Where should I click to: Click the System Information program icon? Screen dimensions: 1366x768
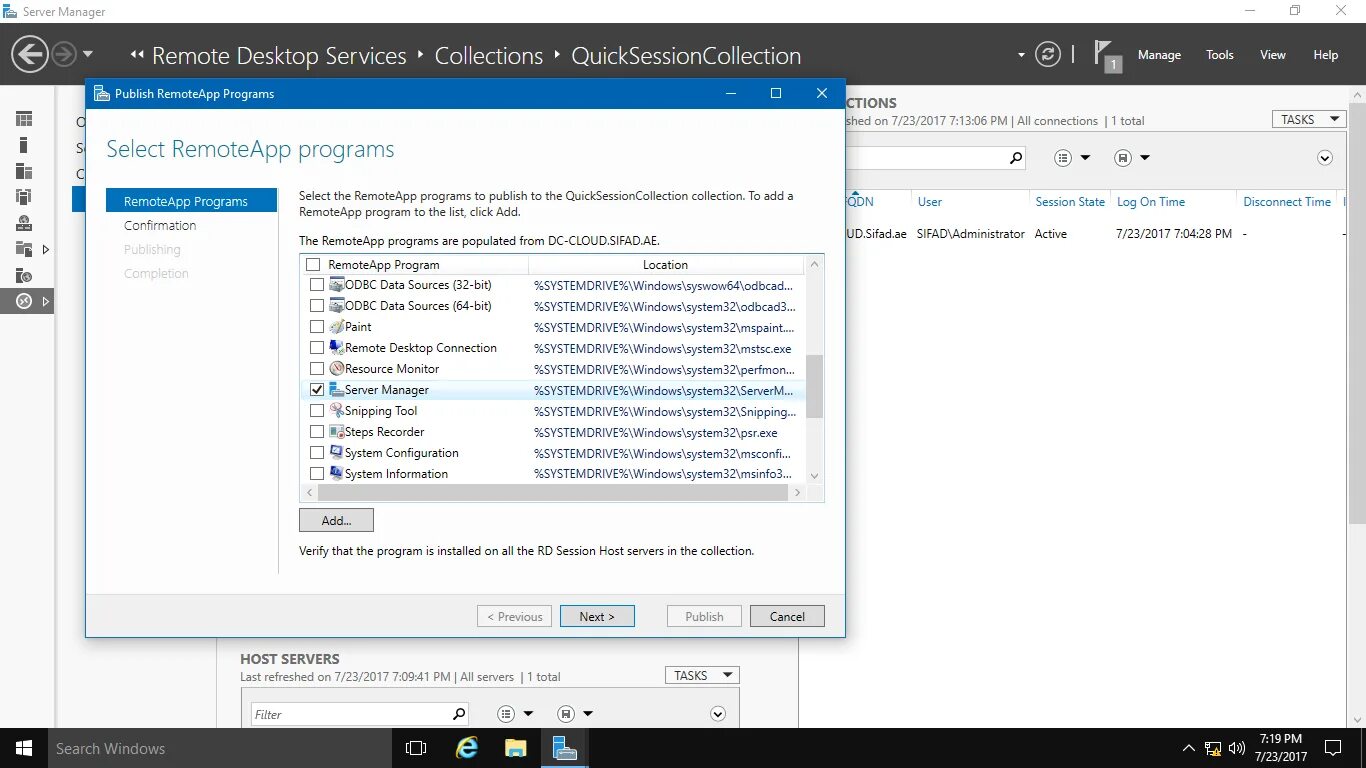tap(337, 474)
